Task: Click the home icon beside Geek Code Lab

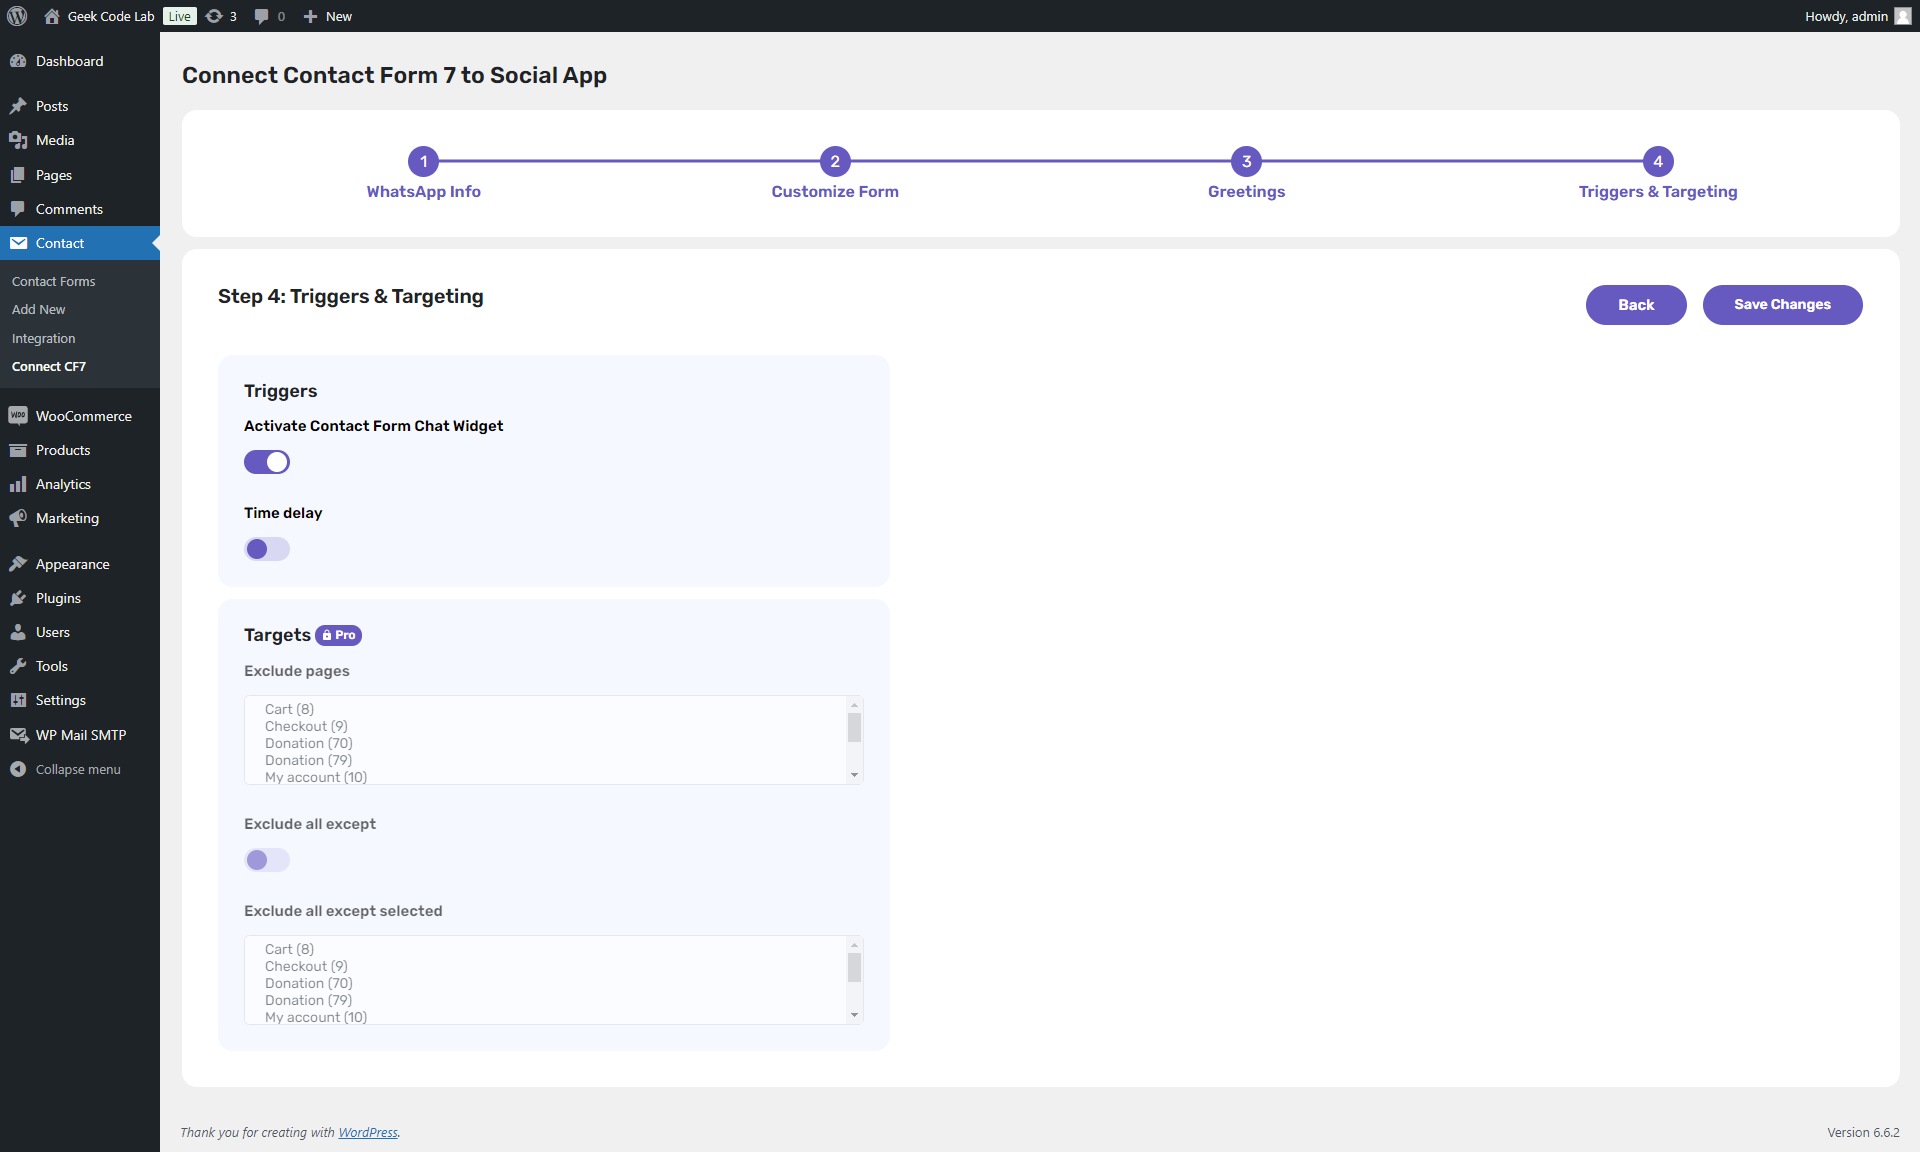Action: [52, 16]
